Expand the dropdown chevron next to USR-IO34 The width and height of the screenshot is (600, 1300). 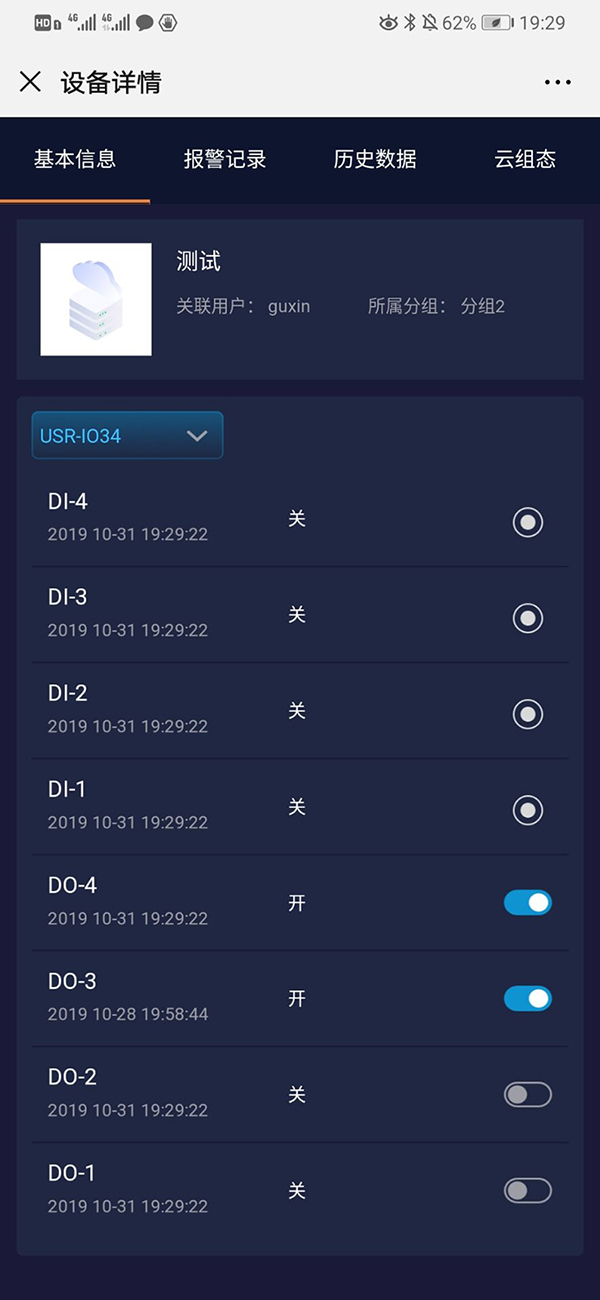click(x=197, y=436)
